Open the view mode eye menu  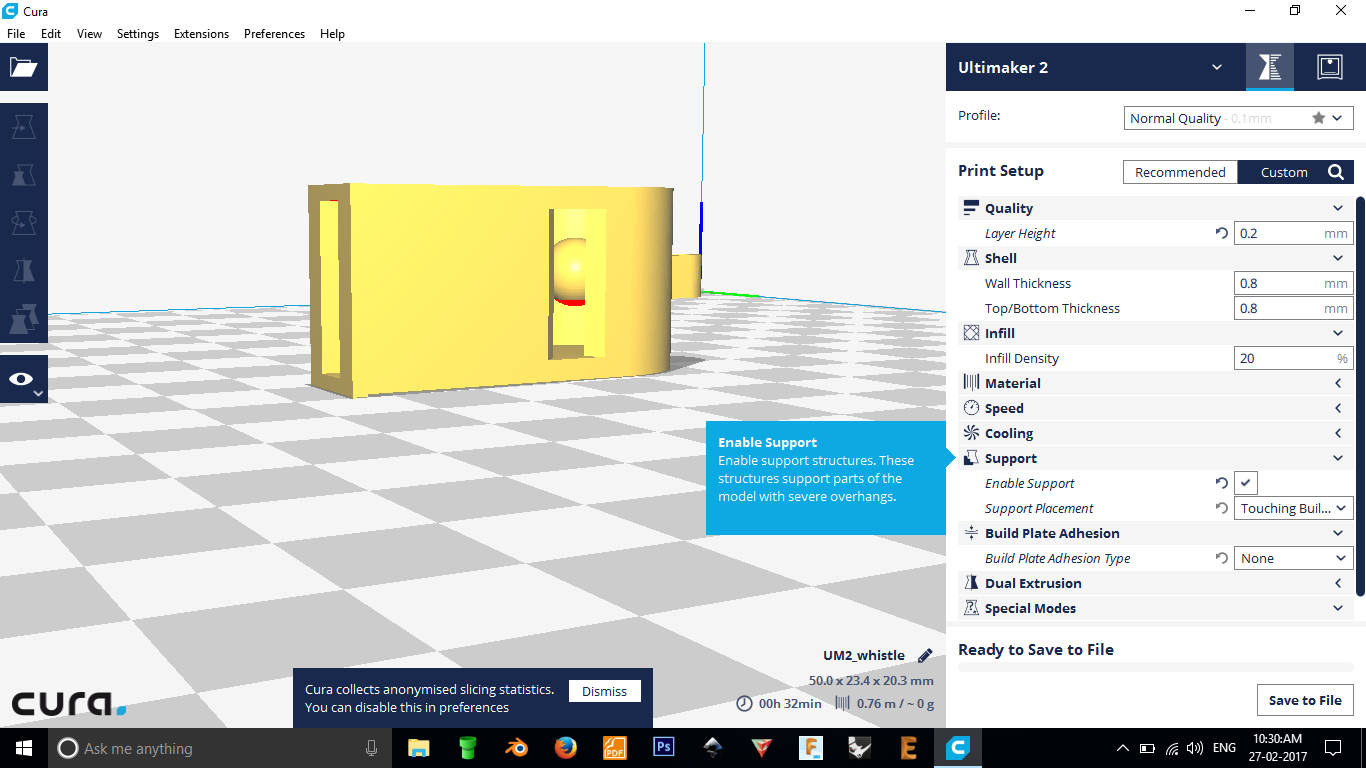tap(23, 379)
